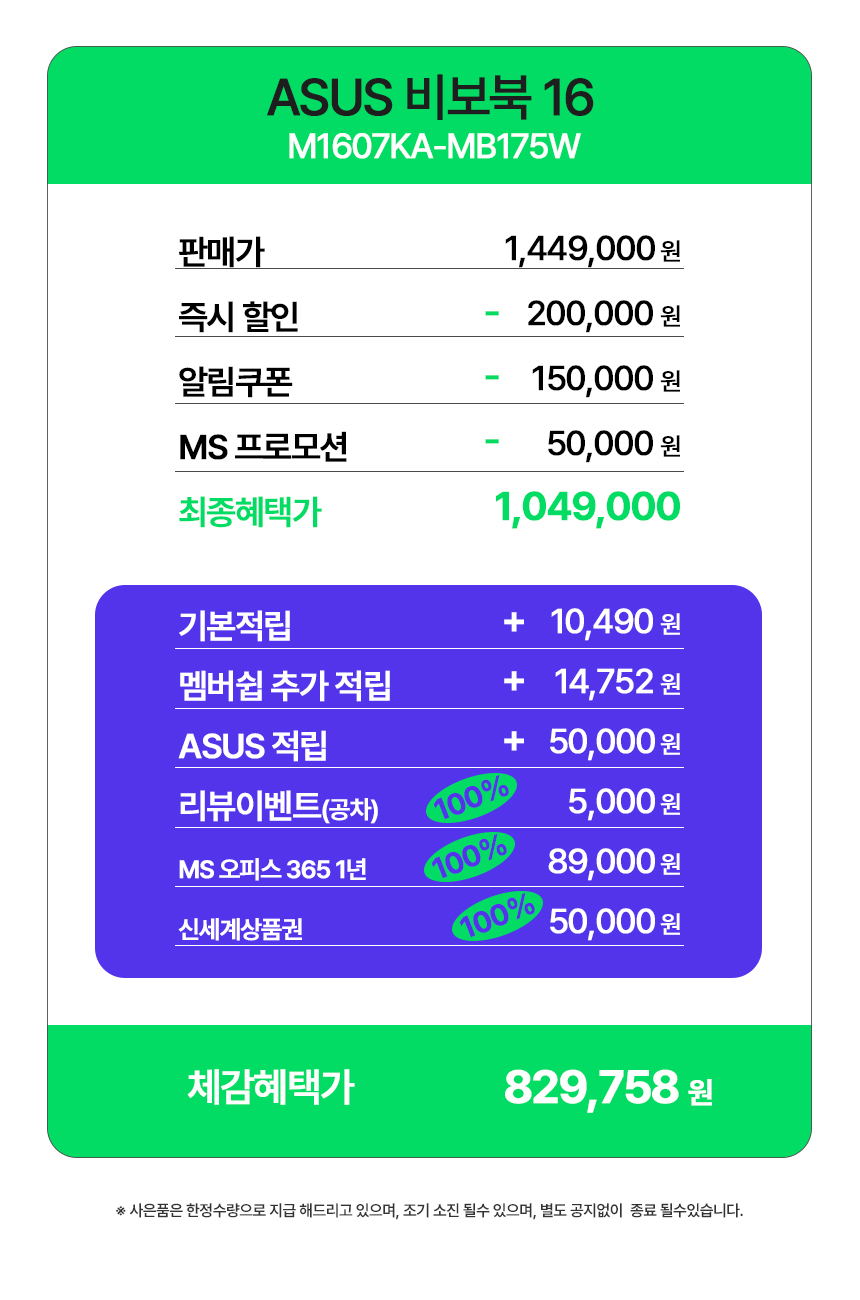Select the model number M1607KA-MB175W
Image resolution: width=860 pixels, height=1300 pixels.
coord(430,147)
